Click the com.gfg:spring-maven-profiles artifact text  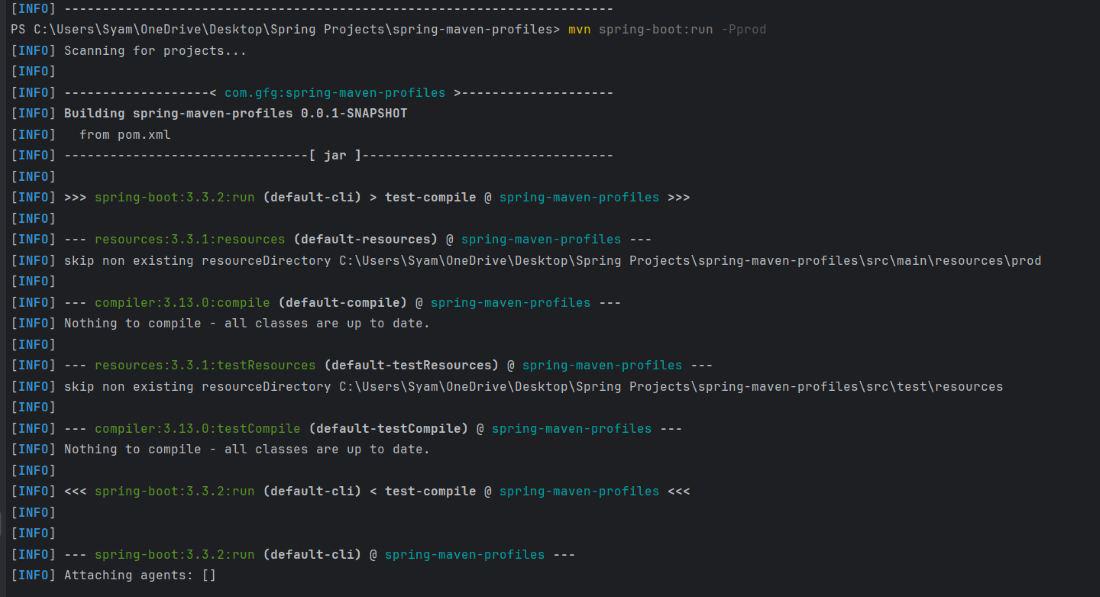tap(334, 92)
